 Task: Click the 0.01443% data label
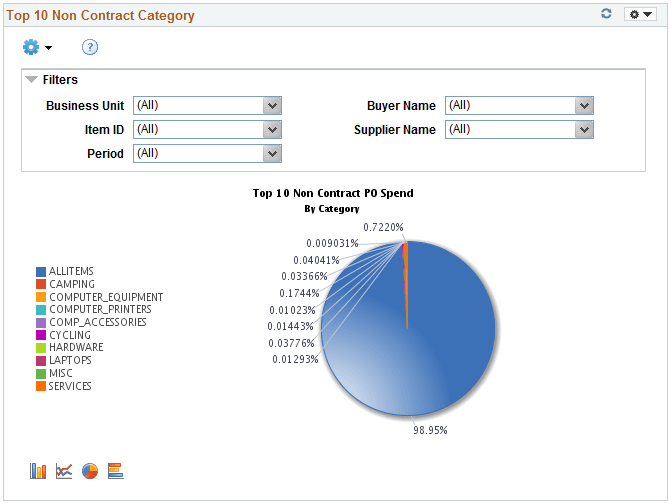coord(291,327)
